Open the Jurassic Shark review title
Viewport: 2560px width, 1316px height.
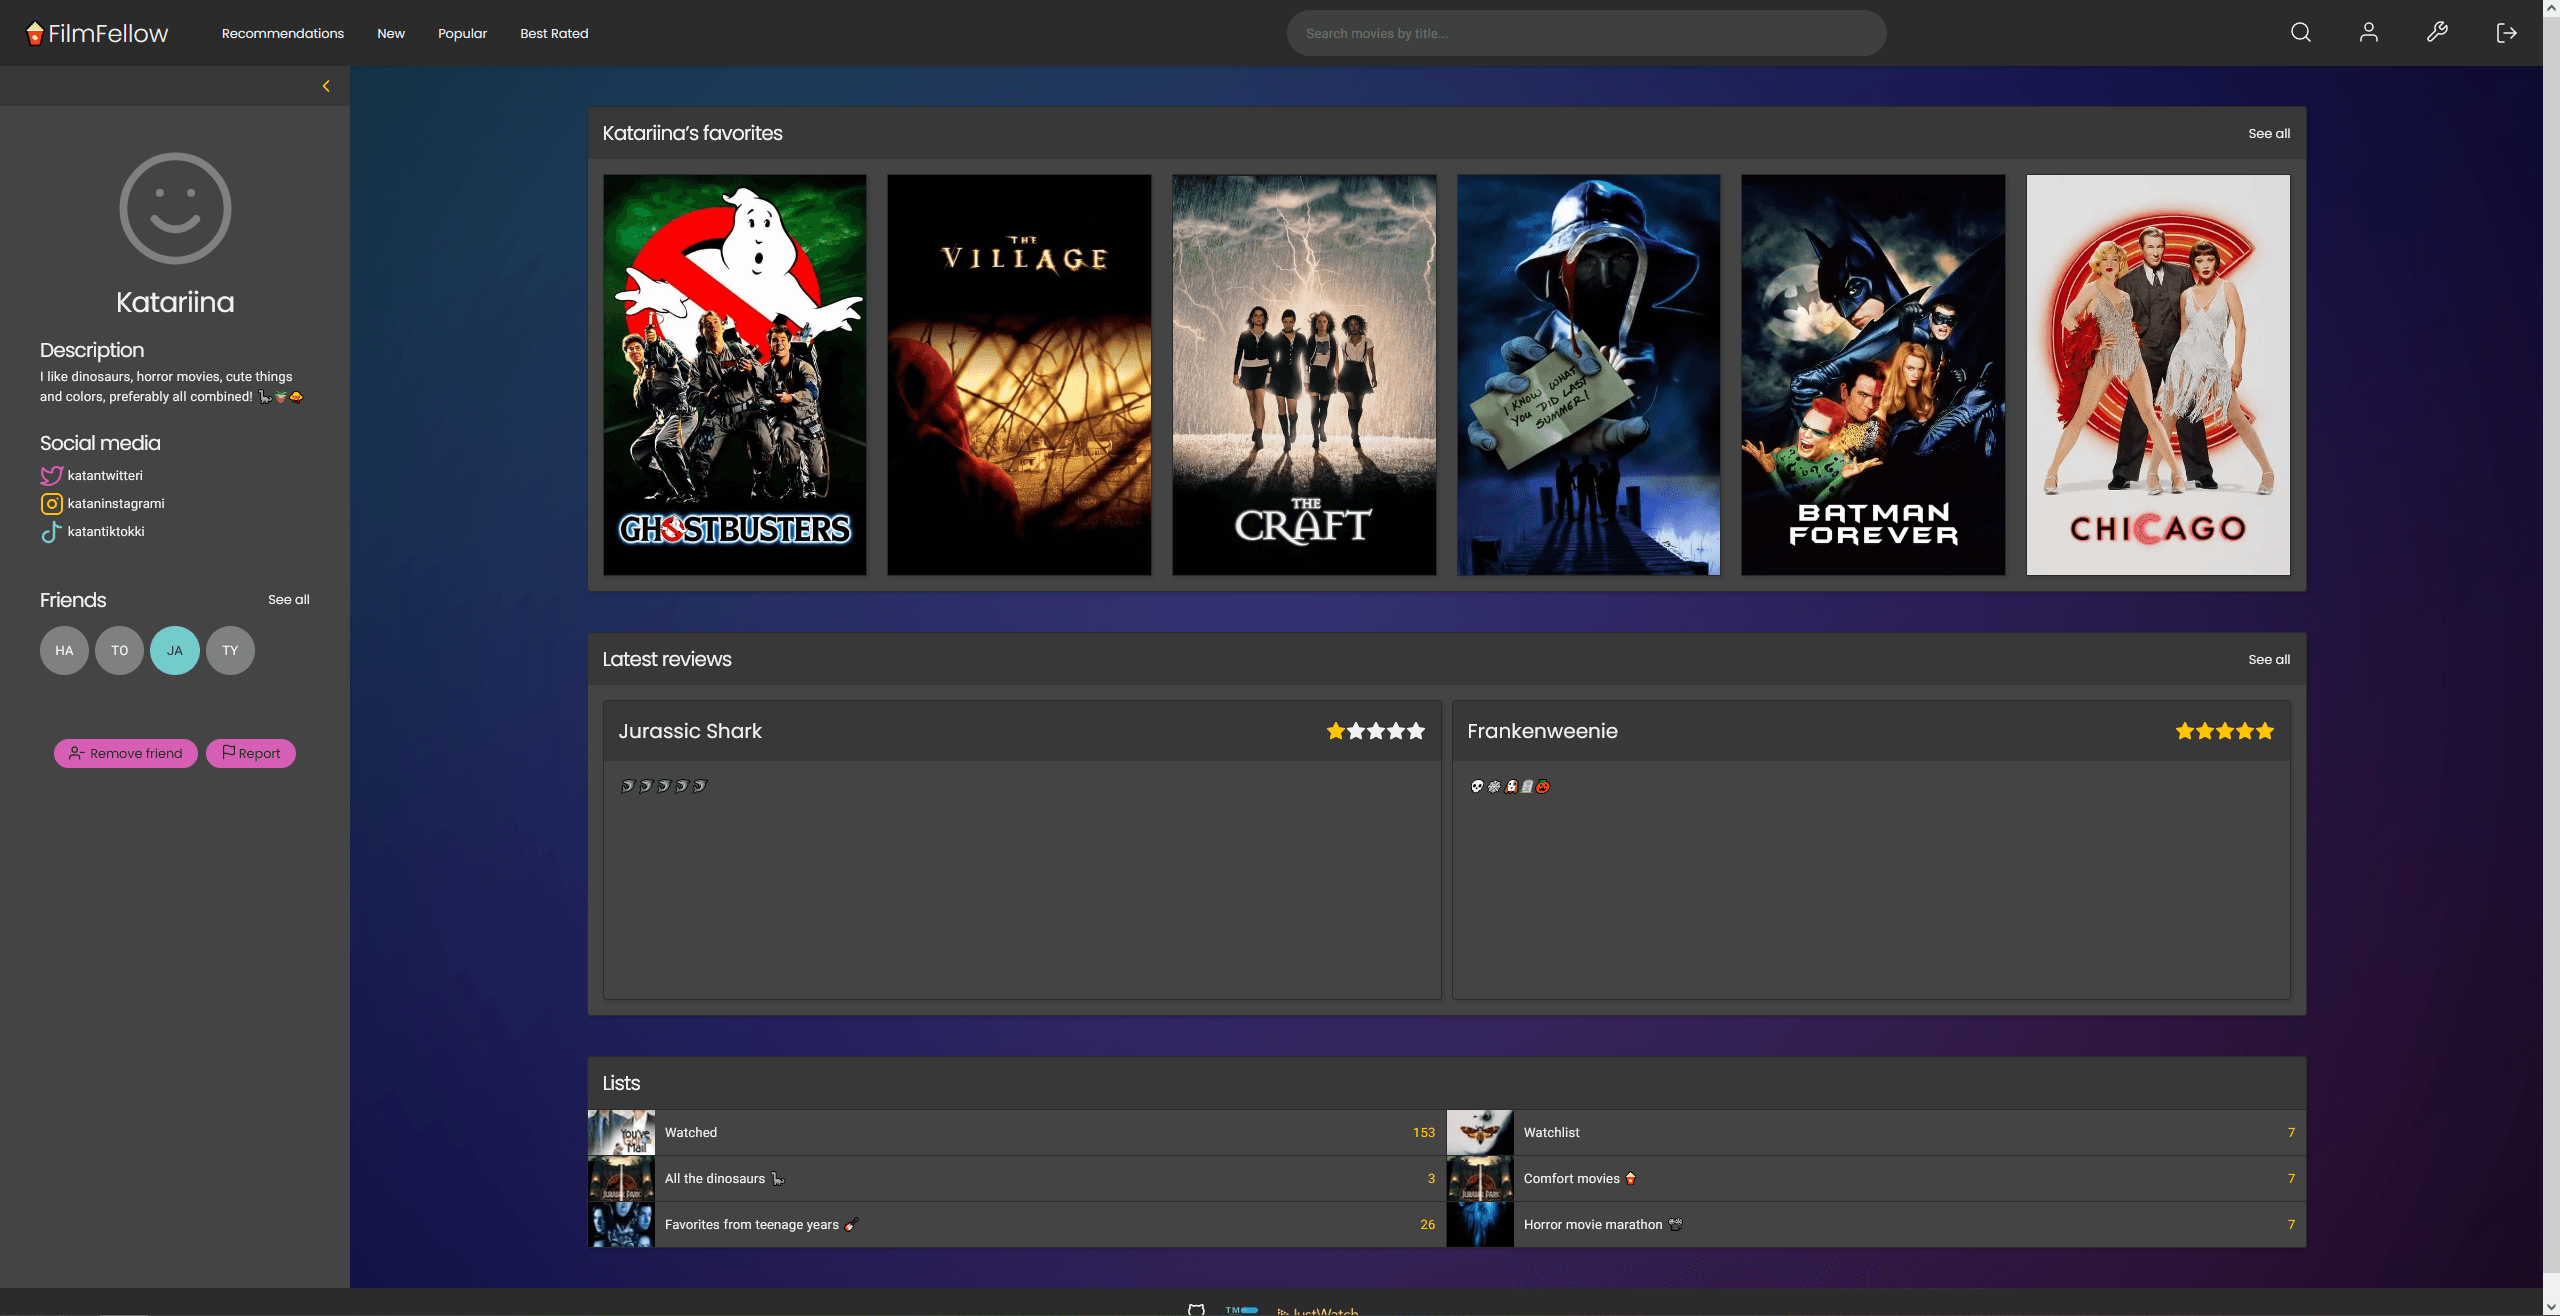[690, 731]
